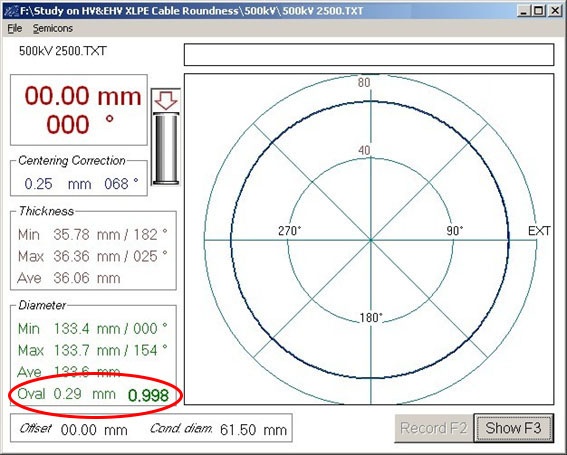
Task: Open the File menu
Action: pos(15,28)
